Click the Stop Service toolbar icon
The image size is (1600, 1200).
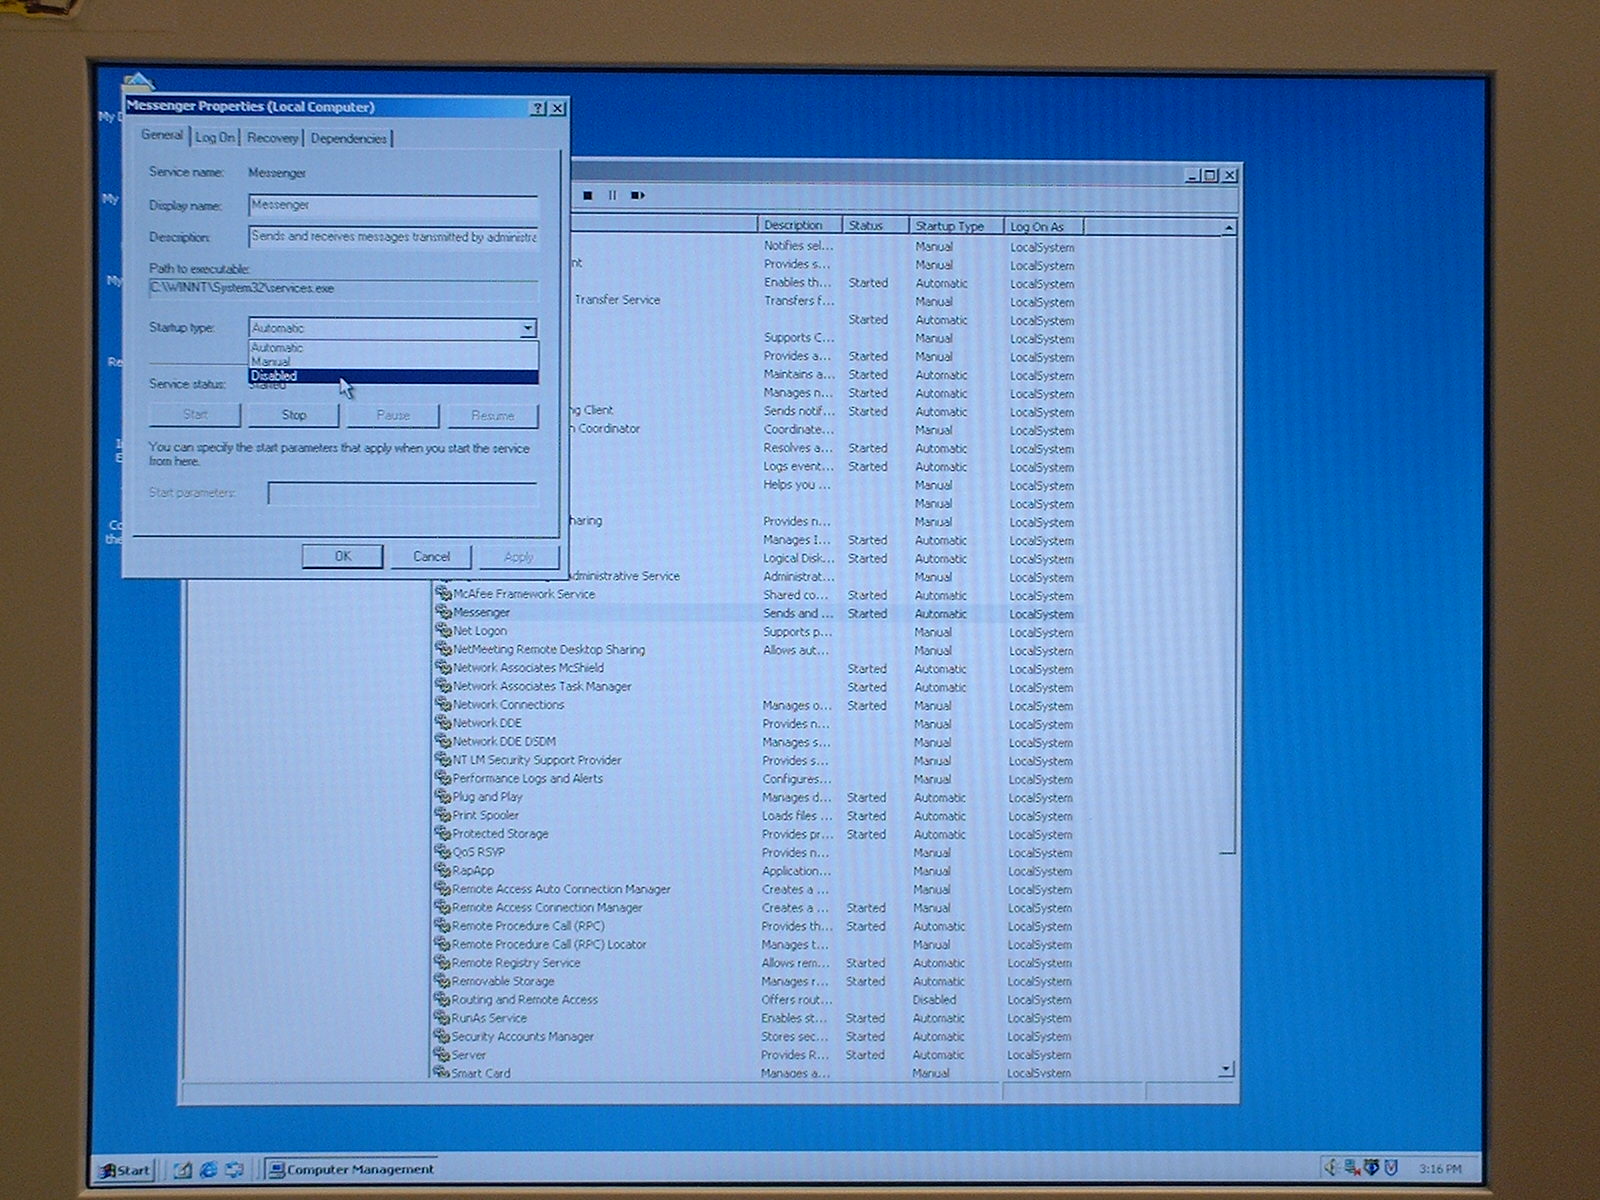pos(588,196)
